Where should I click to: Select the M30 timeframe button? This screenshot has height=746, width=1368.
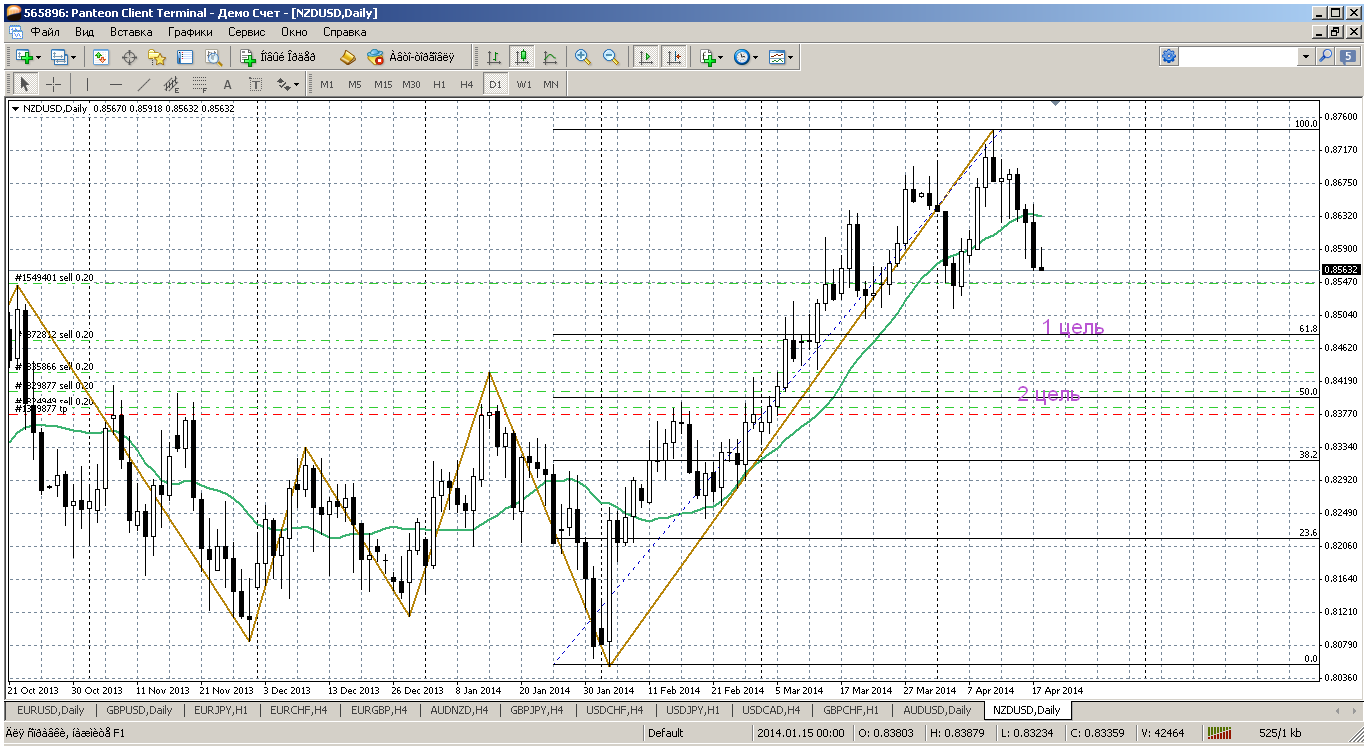[411, 85]
